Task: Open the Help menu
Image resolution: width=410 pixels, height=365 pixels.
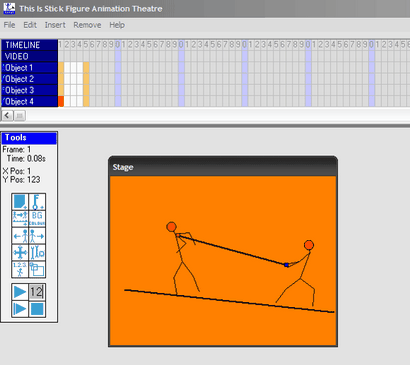Action: pos(117,25)
